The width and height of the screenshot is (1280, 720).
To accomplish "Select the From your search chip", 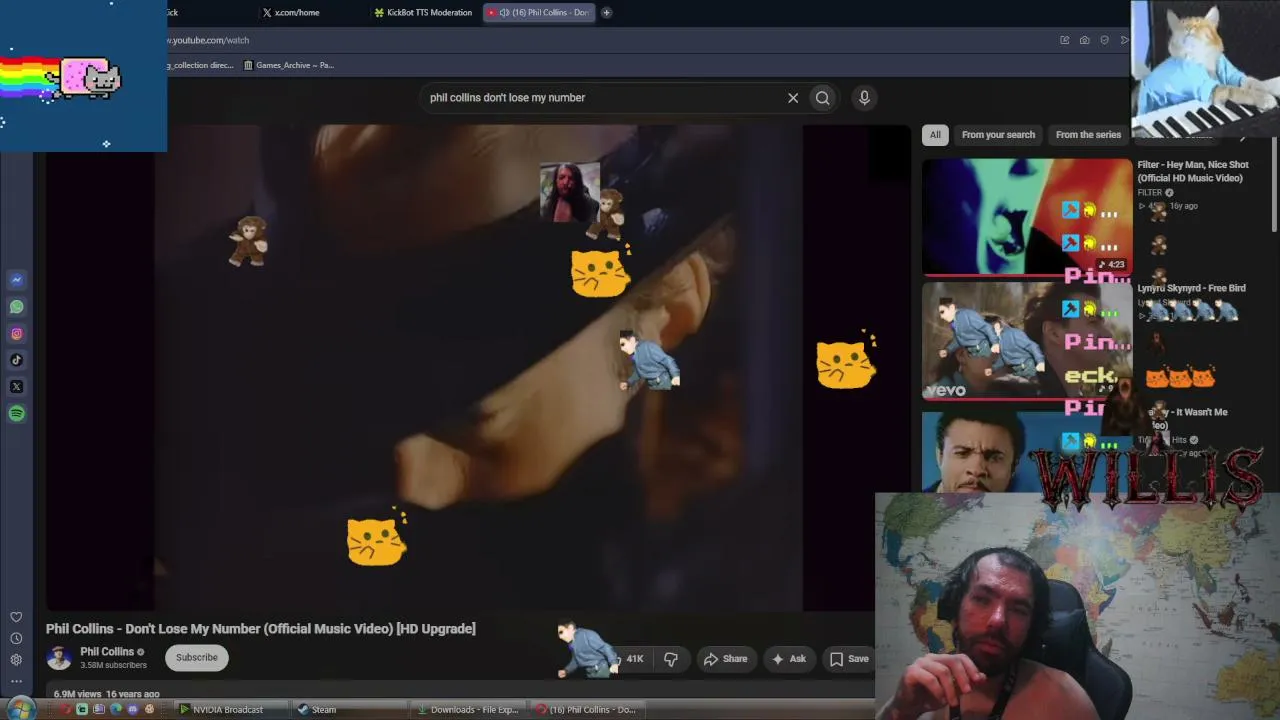I will [998, 135].
